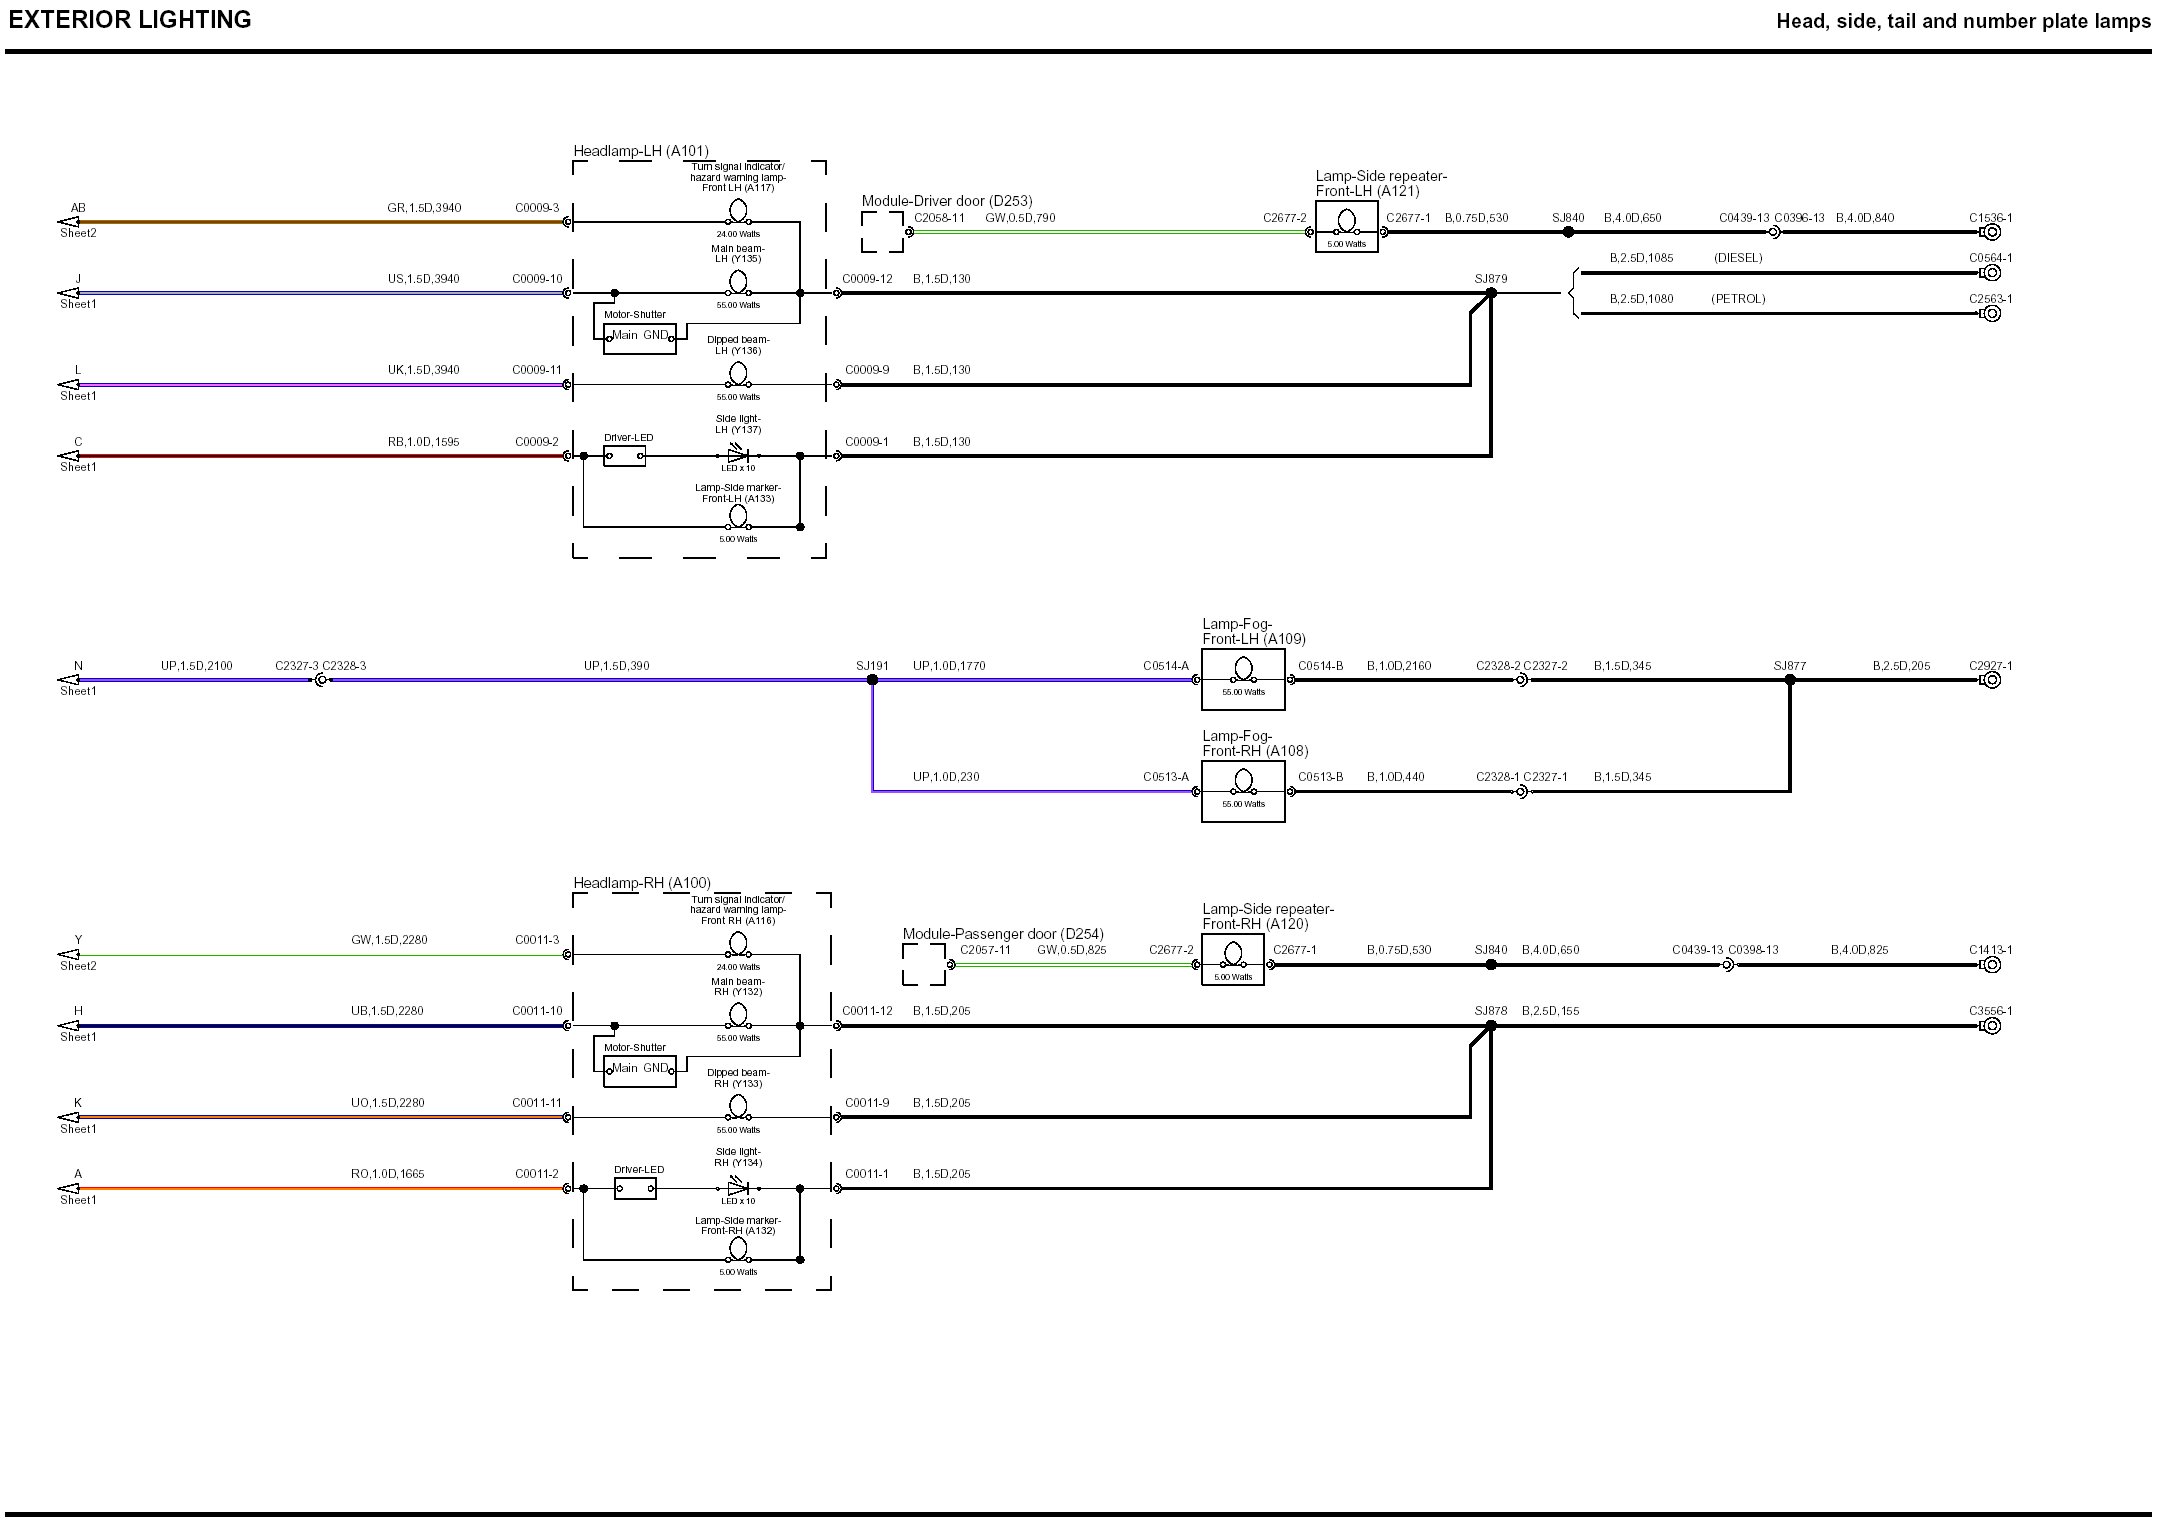Viewport: 2164px width, 1534px height.
Task: Click the Headlamp-RH (A100) title label
Action: click(x=641, y=883)
